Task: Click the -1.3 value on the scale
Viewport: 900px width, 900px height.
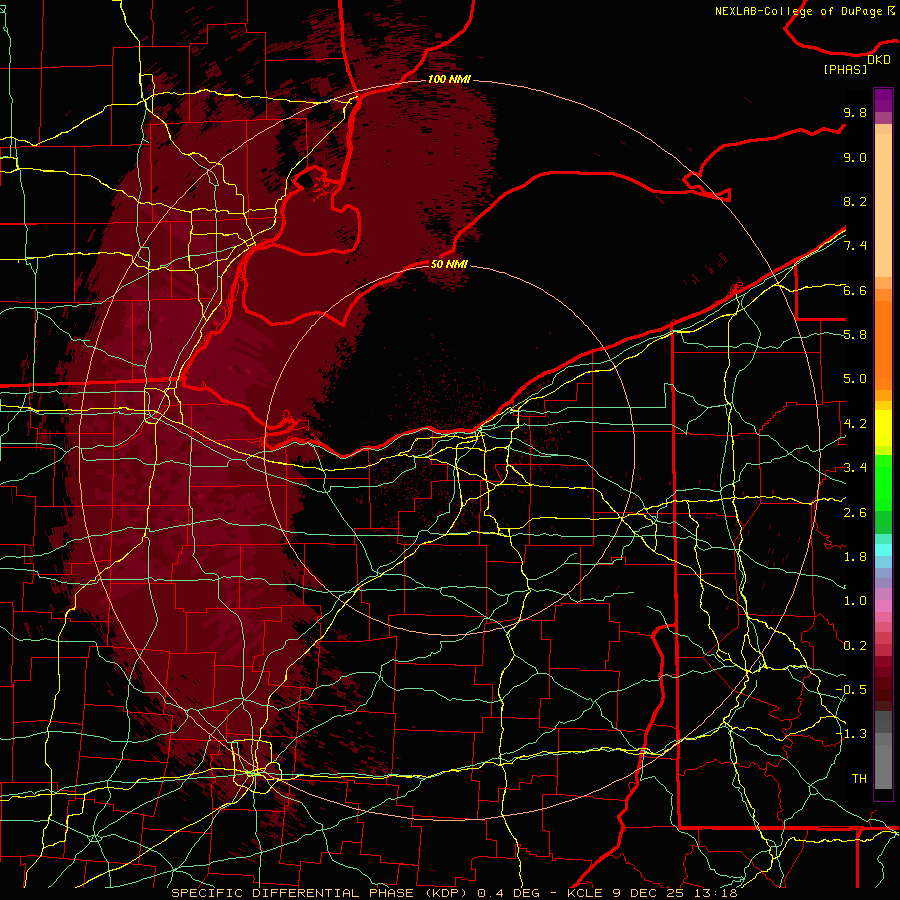Action: point(851,734)
